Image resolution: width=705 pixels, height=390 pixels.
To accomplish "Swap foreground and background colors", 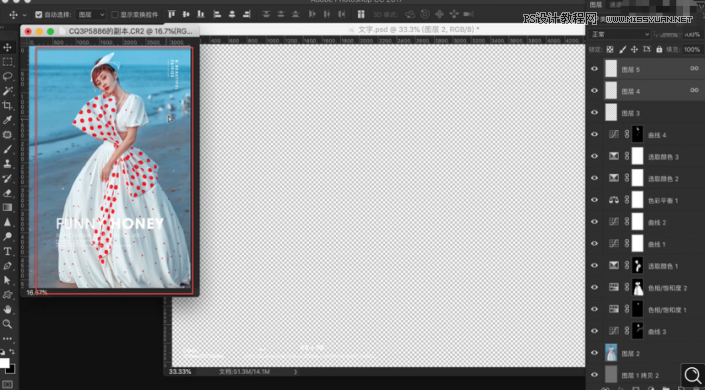I will pyautogui.click(x=12, y=351).
